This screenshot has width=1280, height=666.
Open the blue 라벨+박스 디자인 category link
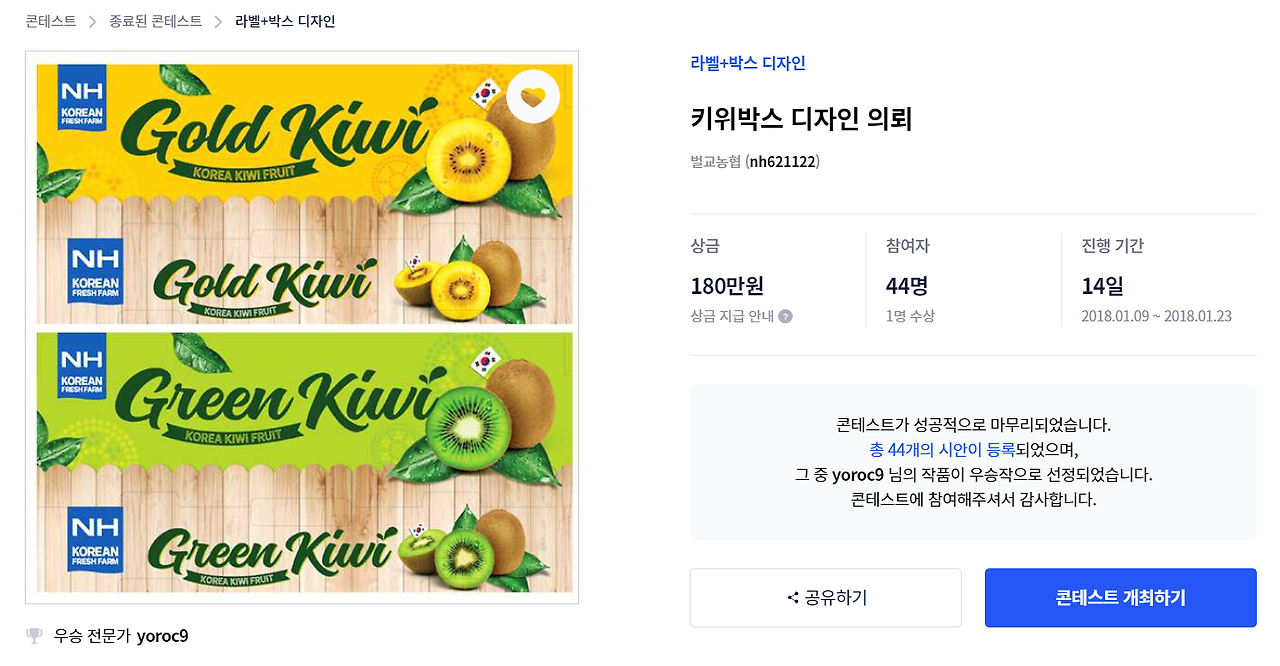748,64
